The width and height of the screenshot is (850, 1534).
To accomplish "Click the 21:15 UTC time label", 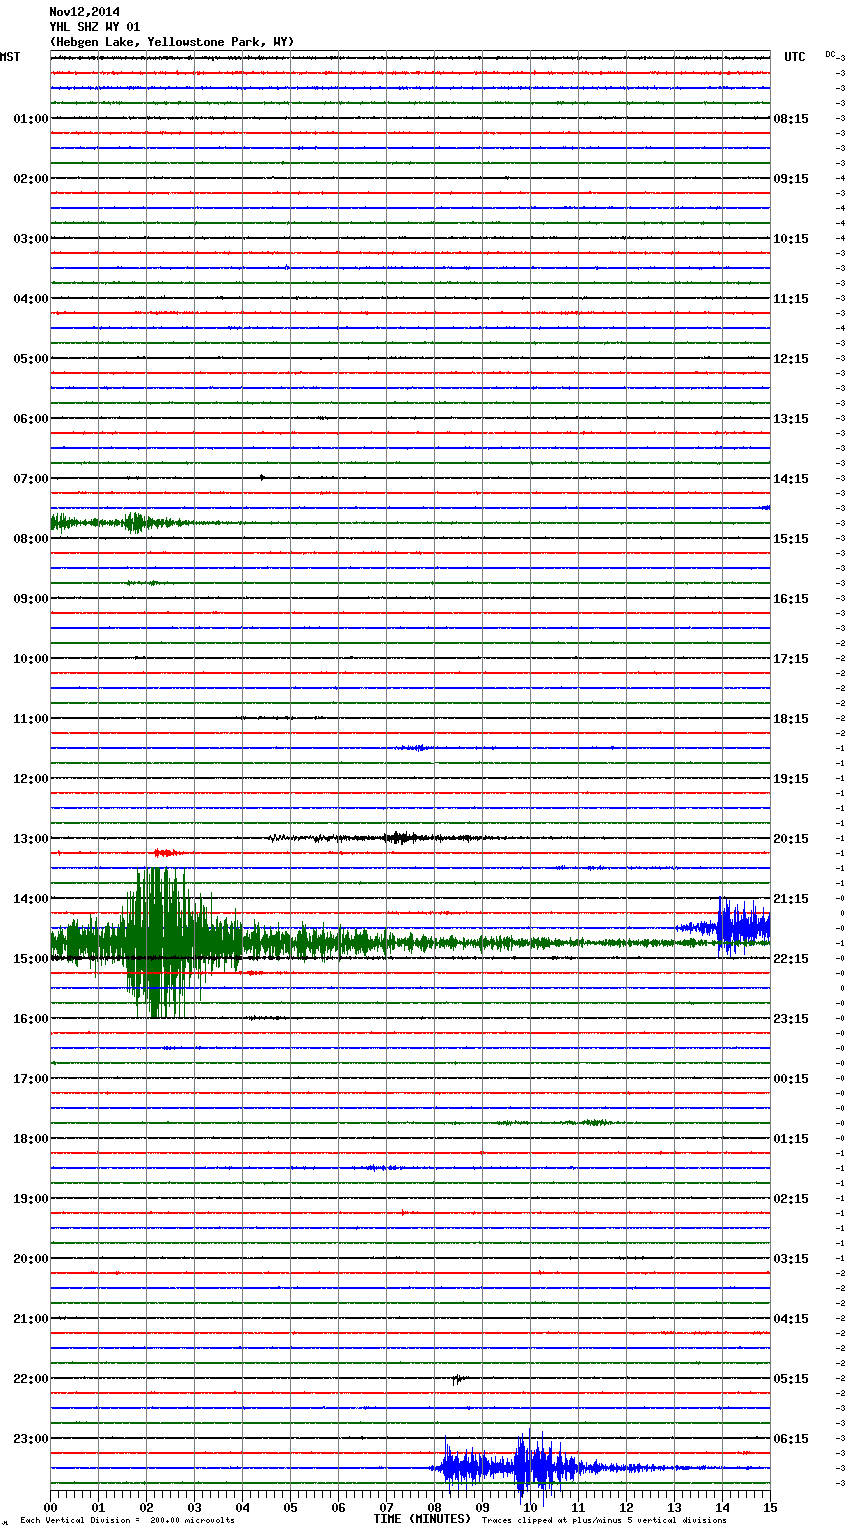I will (791, 899).
